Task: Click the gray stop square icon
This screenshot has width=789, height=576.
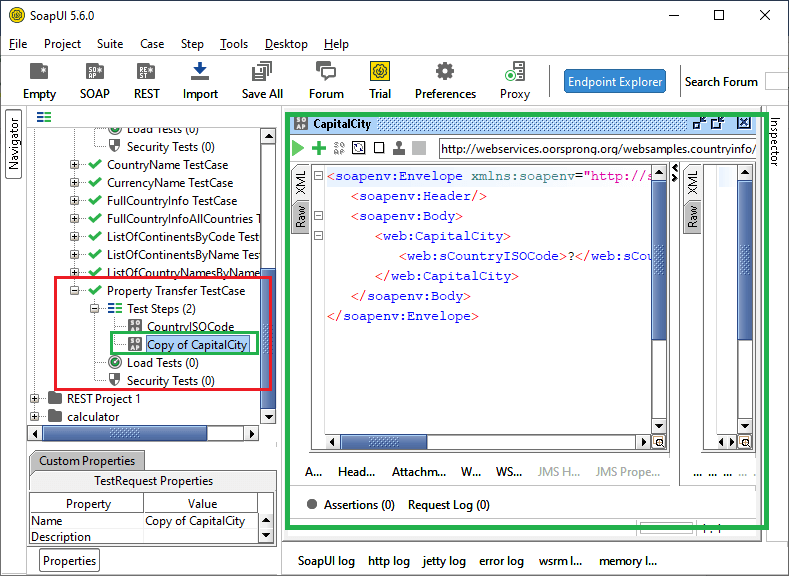Action: click(x=419, y=148)
